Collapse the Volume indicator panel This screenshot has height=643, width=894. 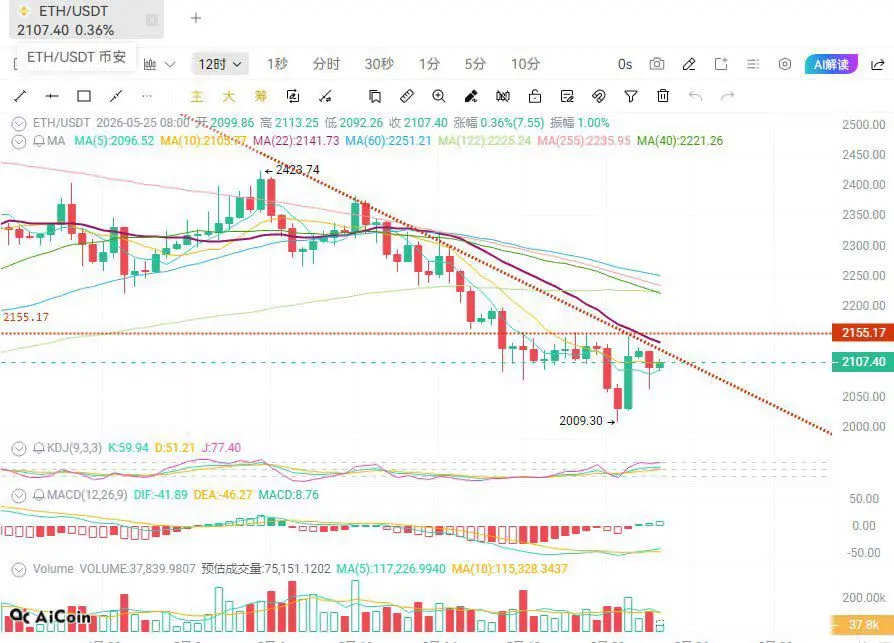[19, 569]
